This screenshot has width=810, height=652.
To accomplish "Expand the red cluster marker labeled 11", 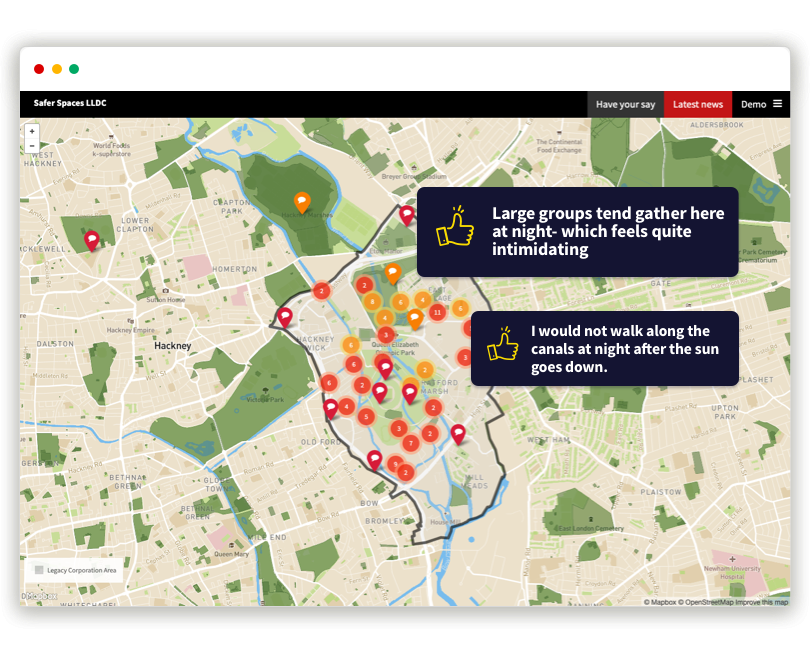I will 437,313.
